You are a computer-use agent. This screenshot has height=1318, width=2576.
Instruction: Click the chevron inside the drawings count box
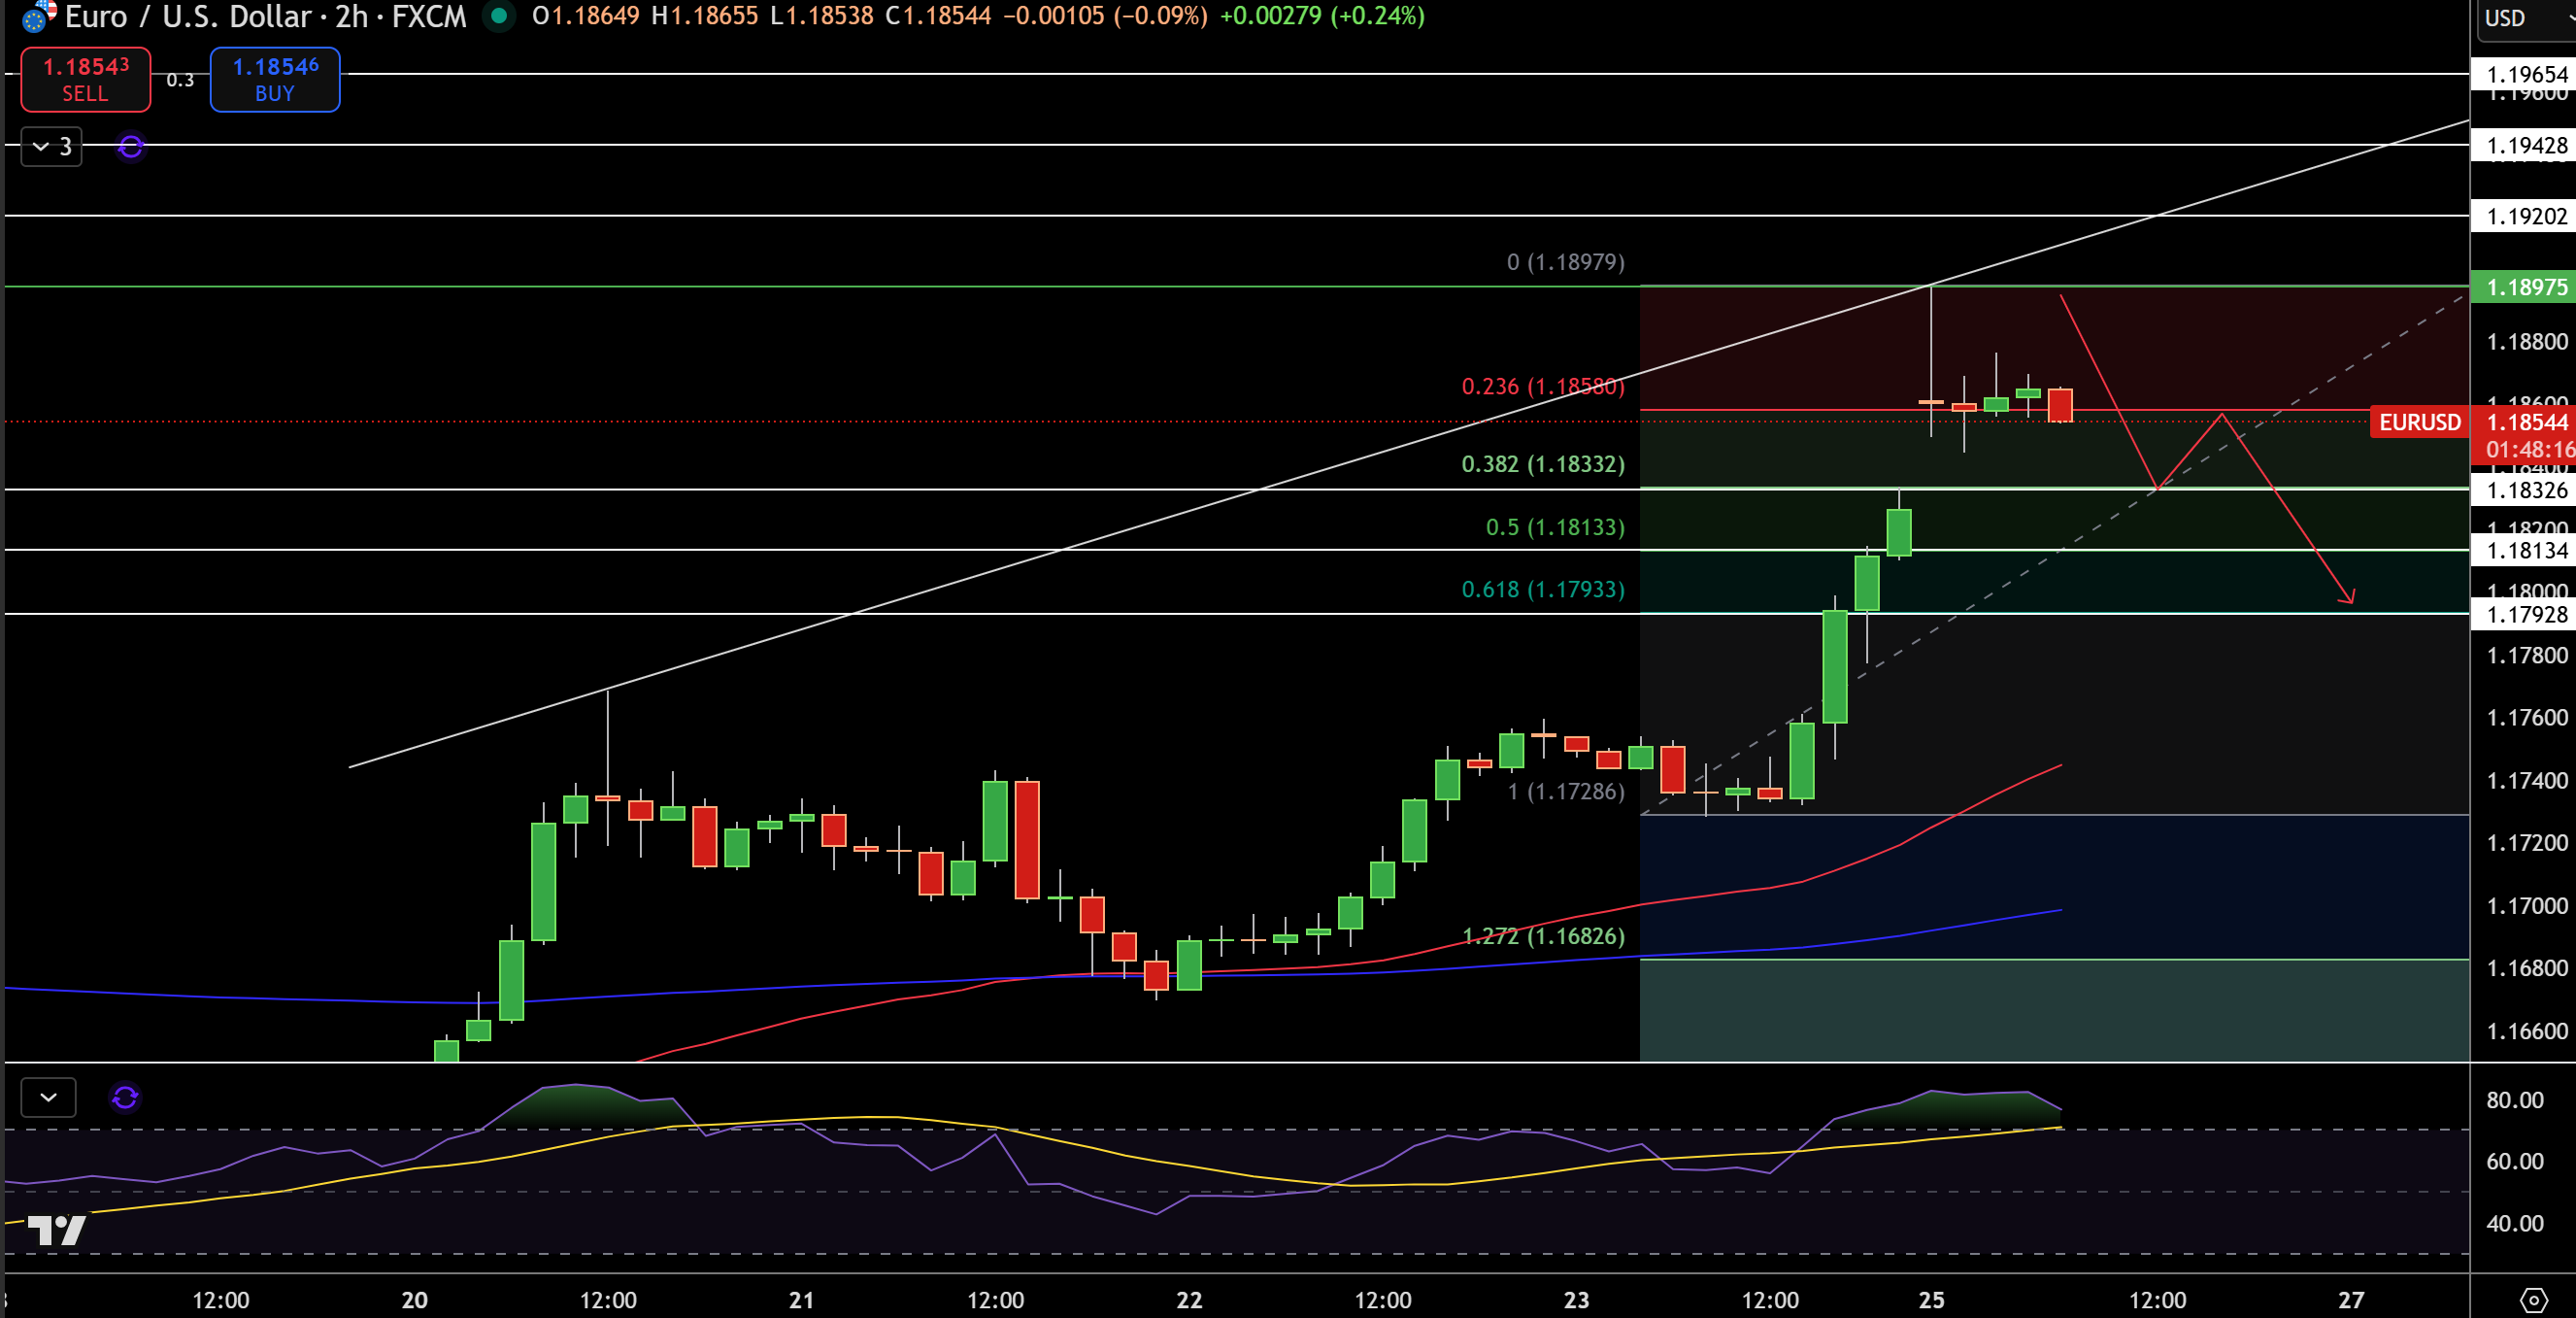click(40, 146)
